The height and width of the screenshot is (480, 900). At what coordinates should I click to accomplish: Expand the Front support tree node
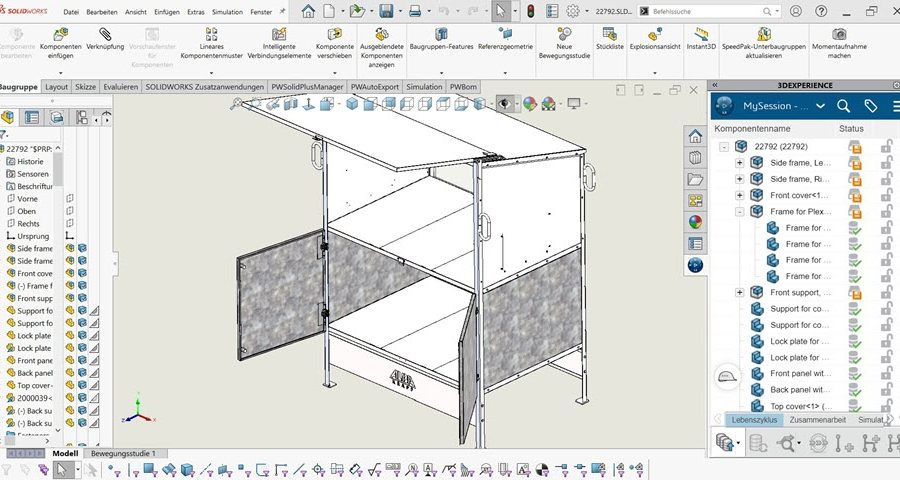(739, 292)
